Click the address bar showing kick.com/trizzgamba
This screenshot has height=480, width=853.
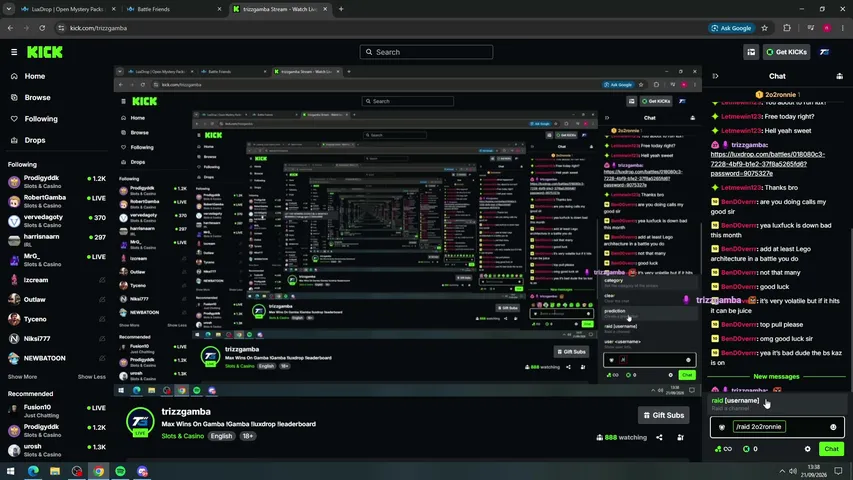[x=381, y=28]
